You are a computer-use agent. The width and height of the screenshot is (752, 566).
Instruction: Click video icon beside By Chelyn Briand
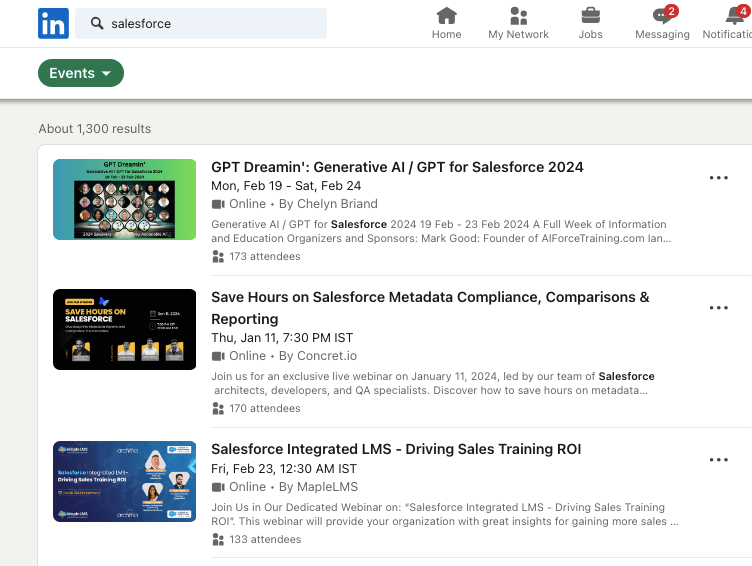pyautogui.click(x=218, y=204)
